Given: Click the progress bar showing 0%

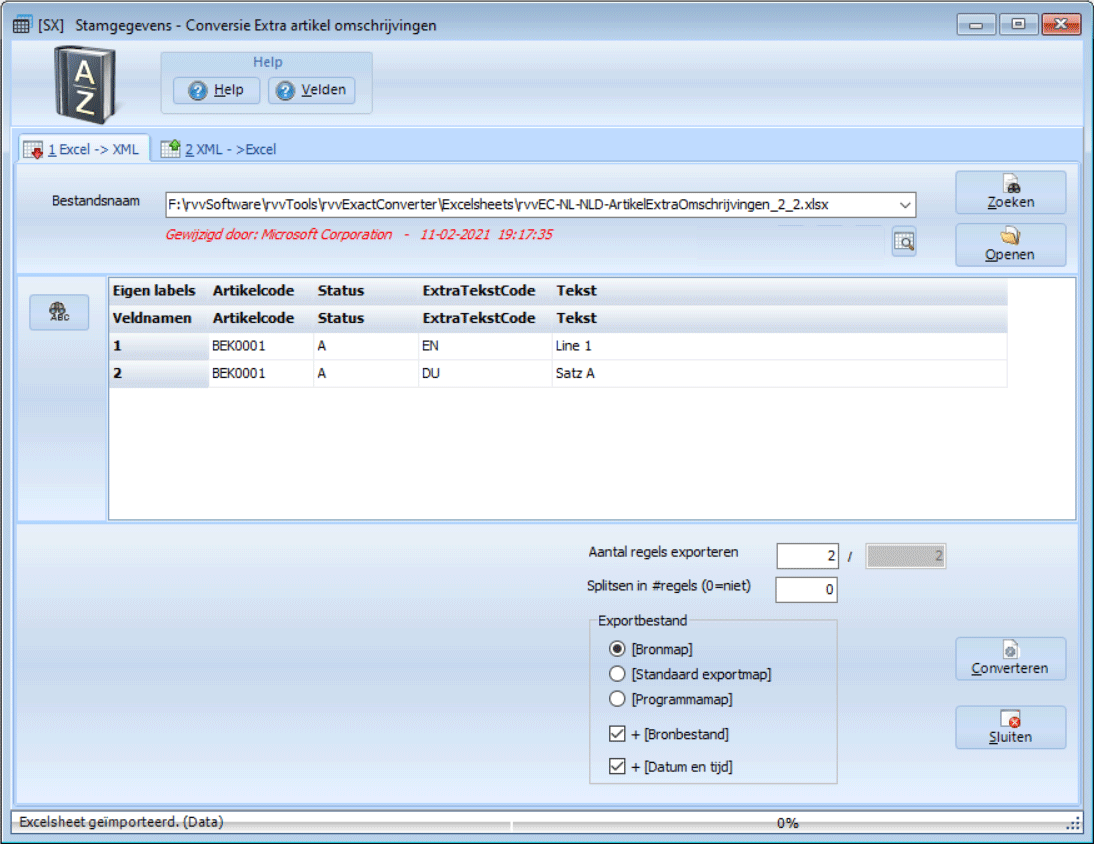Looking at the screenshot, I should (x=787, y=823).
